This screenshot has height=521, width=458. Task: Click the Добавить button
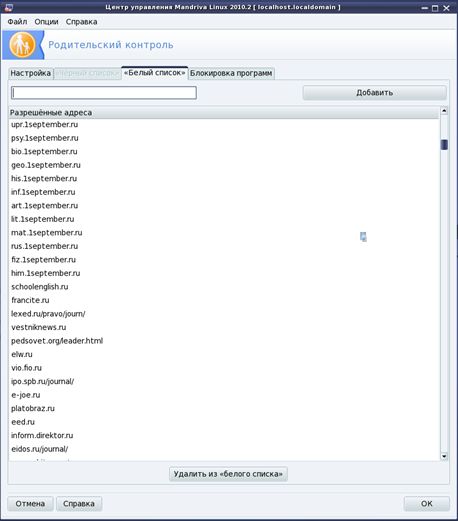(x=374, y=93)
